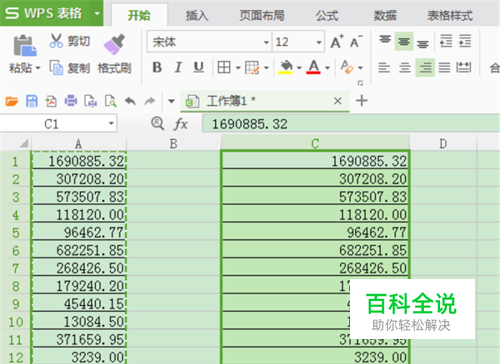Click the formula bar showing 1690885.32
The width and height of the screenshot is (500, 364).
pyautogui.click(x=351, y=124)
